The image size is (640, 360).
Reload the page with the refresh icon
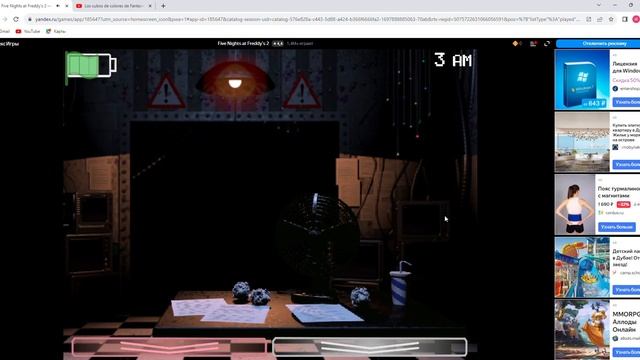tap(16, 19)
